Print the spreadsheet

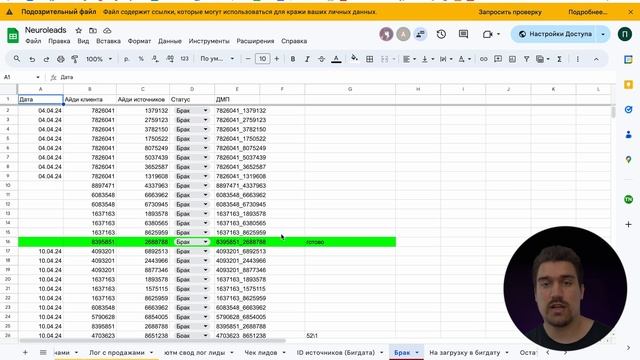click(60, 59)
